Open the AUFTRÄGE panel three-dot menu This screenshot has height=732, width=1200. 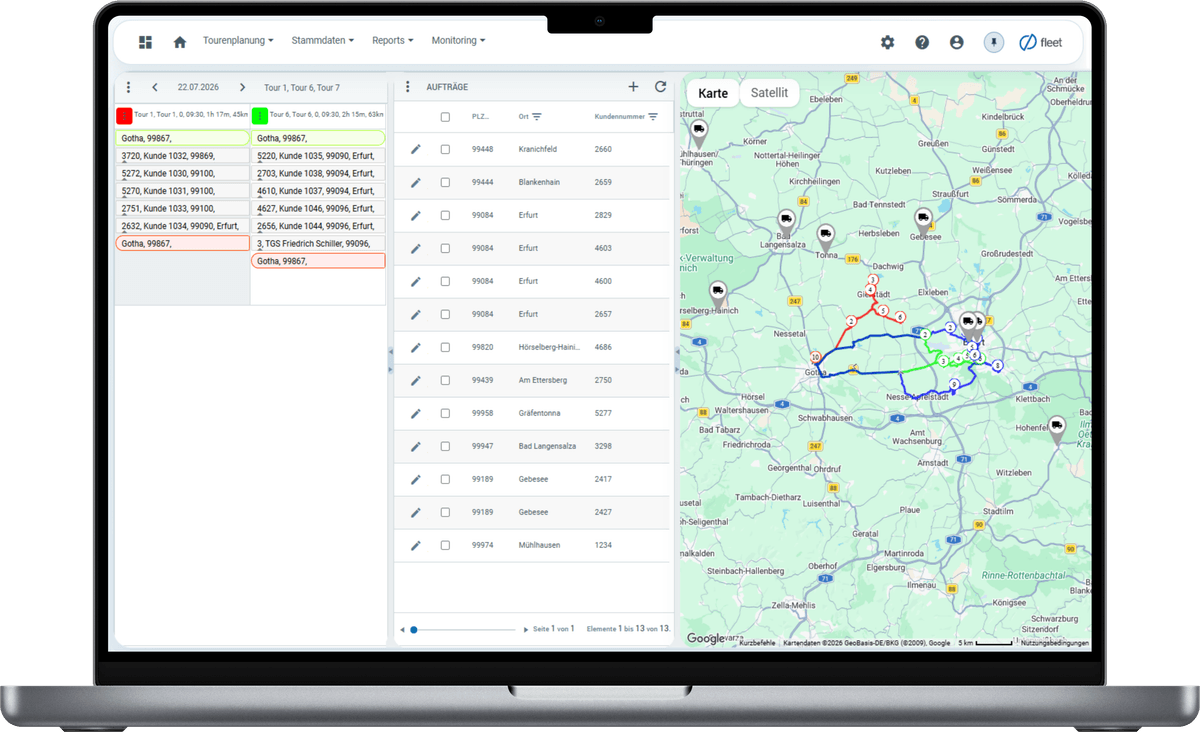(x=408, y=87)
